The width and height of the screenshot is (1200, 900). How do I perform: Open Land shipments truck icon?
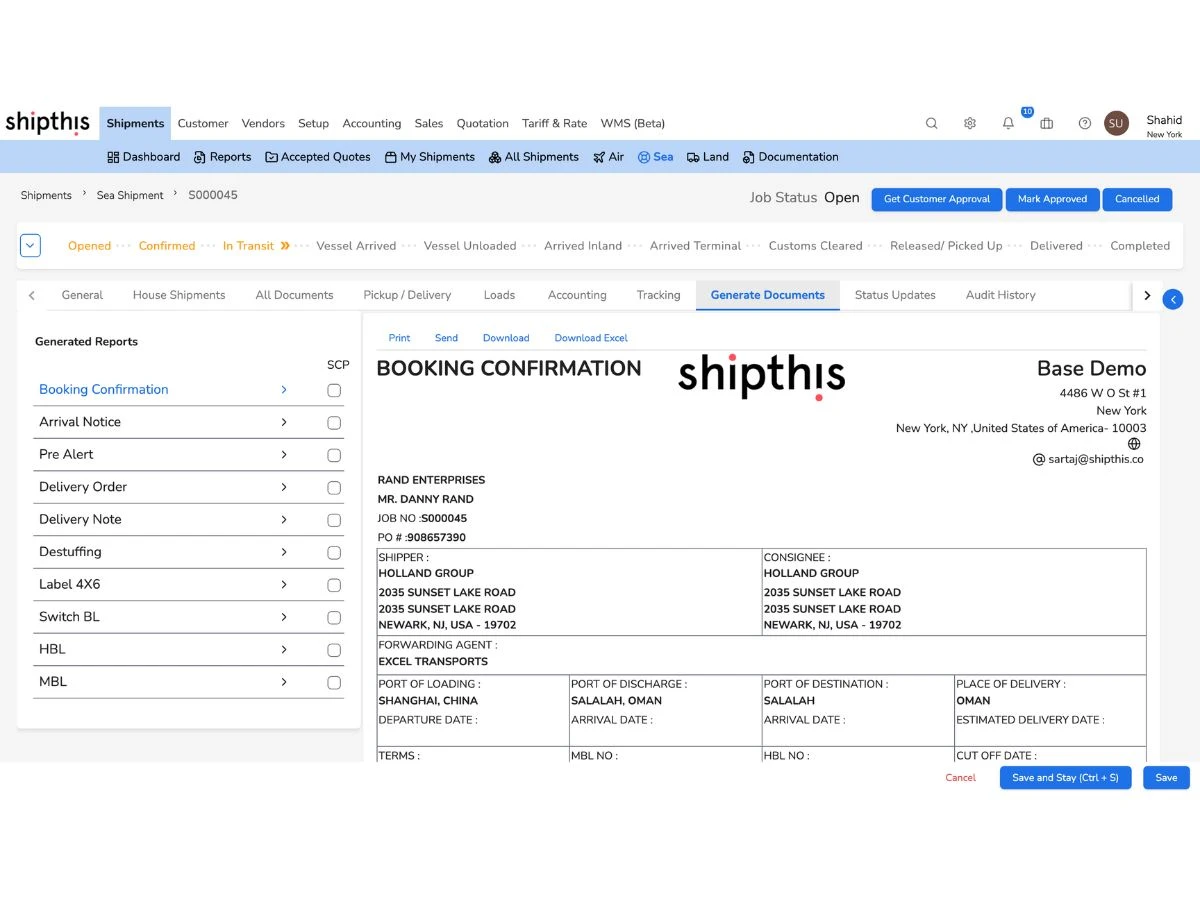(x=707, y=157)
